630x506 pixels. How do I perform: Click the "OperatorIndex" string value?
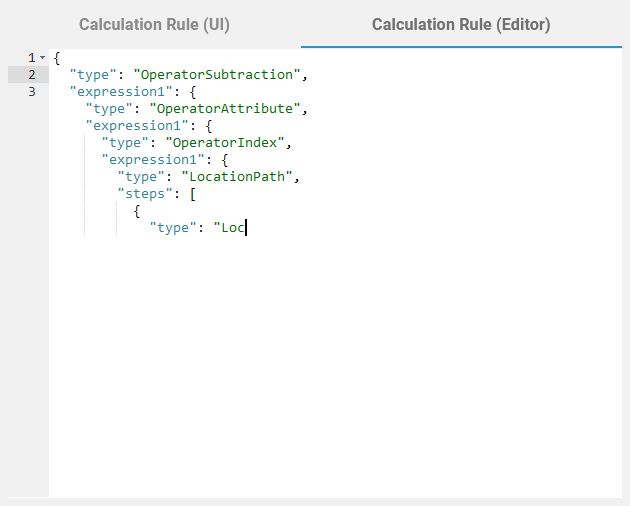click(225, 143)
